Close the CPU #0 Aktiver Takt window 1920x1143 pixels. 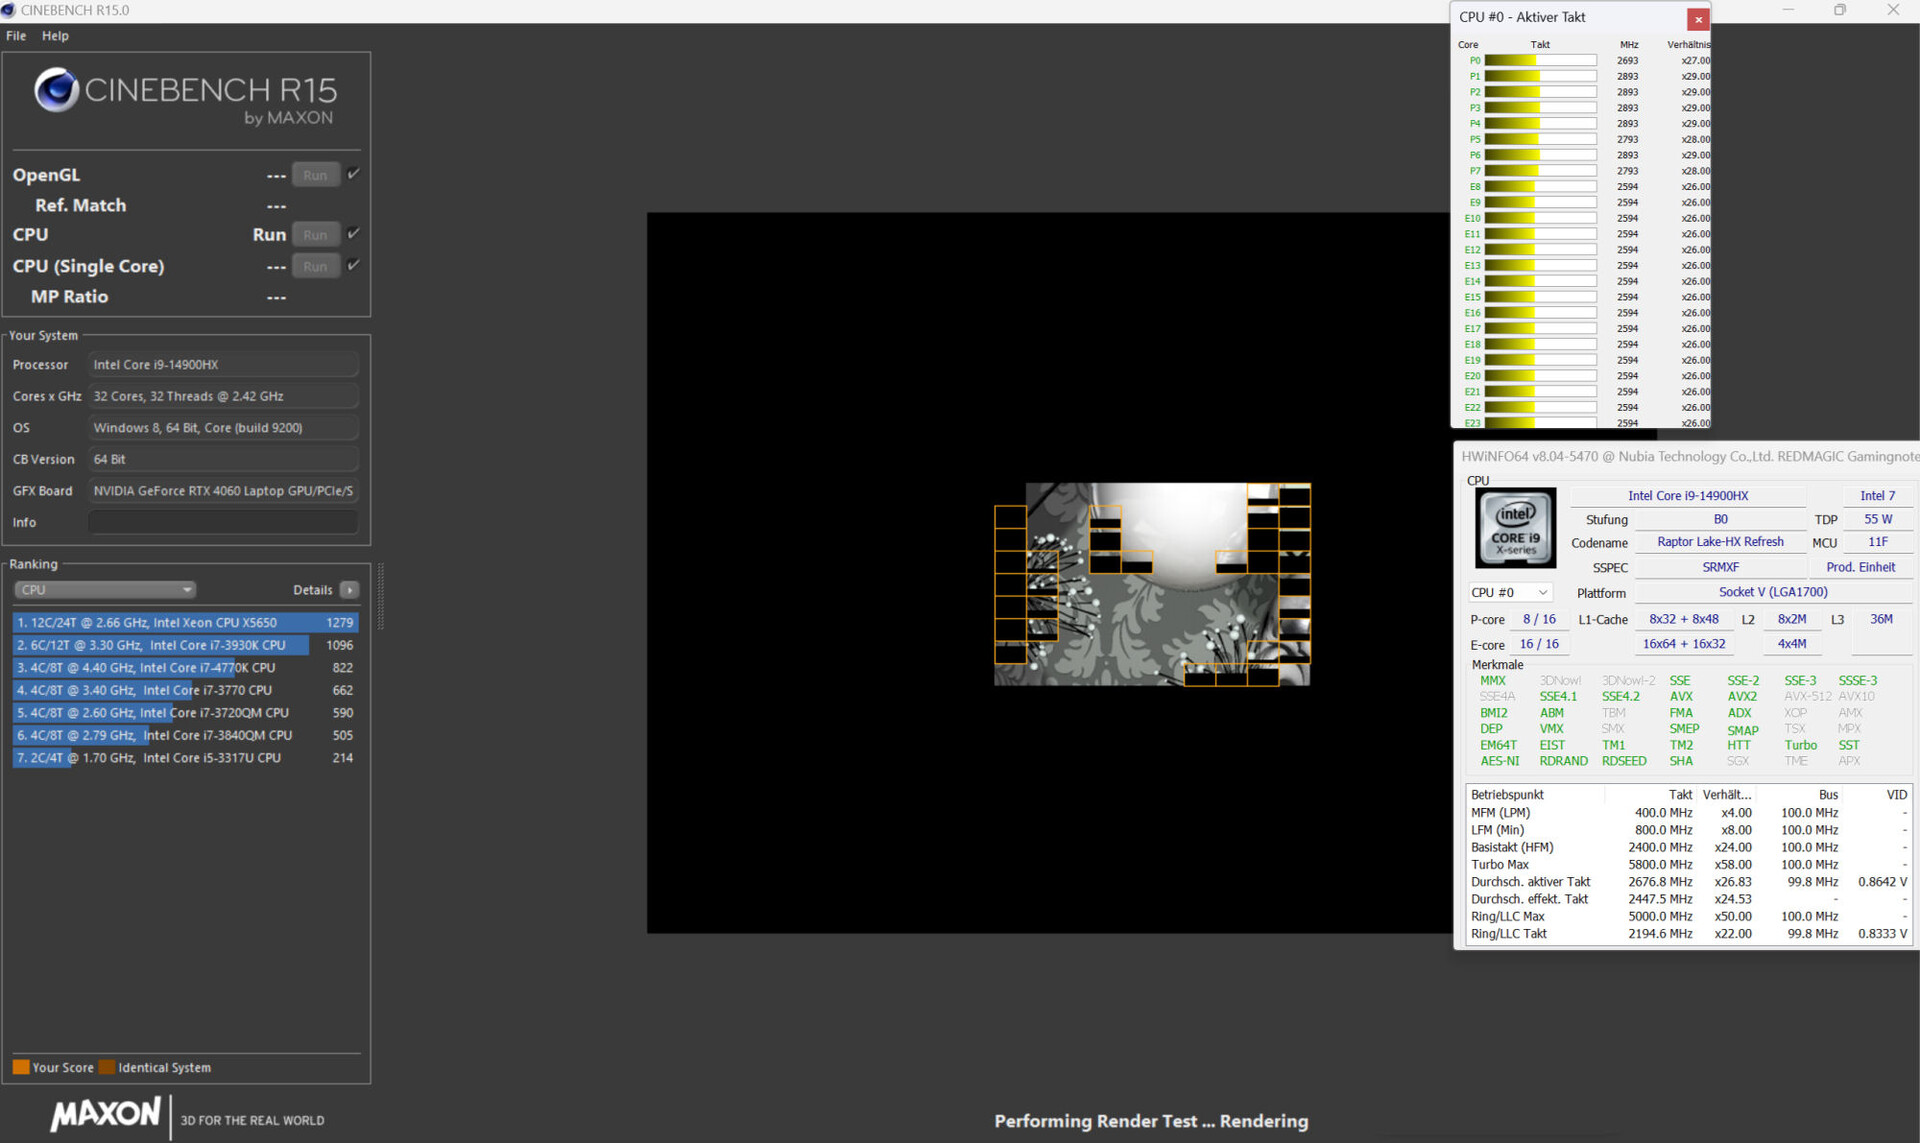[1698, 19]
